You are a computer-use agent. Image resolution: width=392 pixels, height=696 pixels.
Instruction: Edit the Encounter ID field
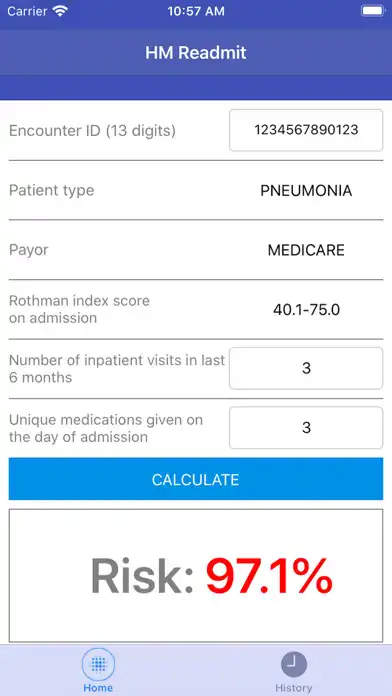(x=306, y=130)
